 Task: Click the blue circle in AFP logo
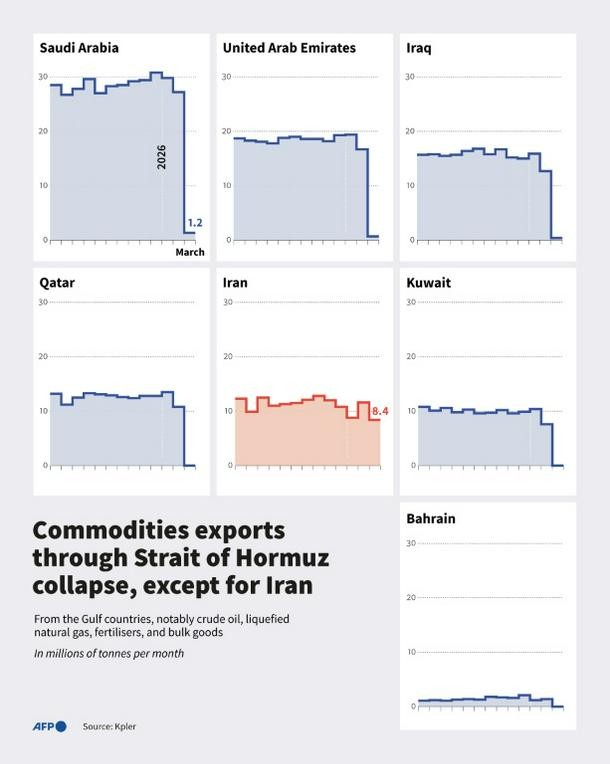click(x=61, y=726)
